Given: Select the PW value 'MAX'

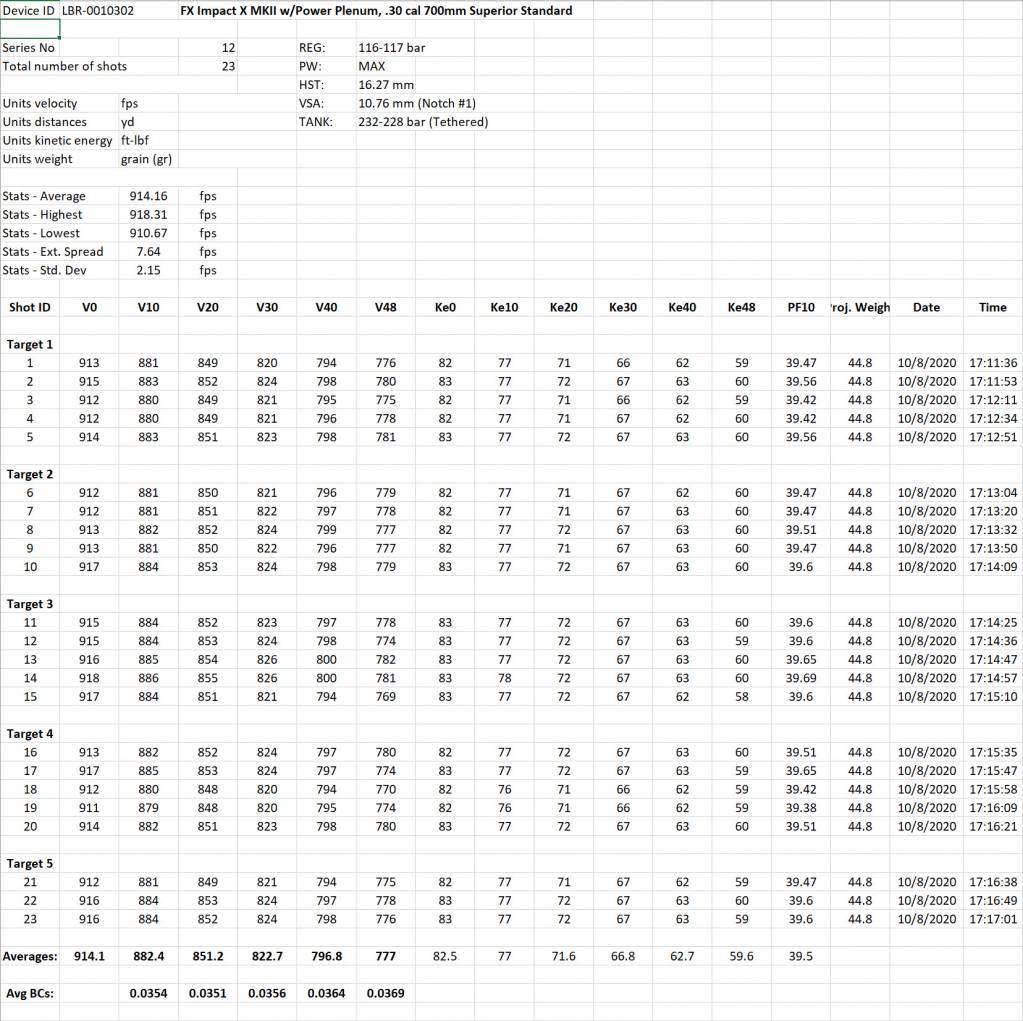Looking at the screenshot, I should click(371, 66).
